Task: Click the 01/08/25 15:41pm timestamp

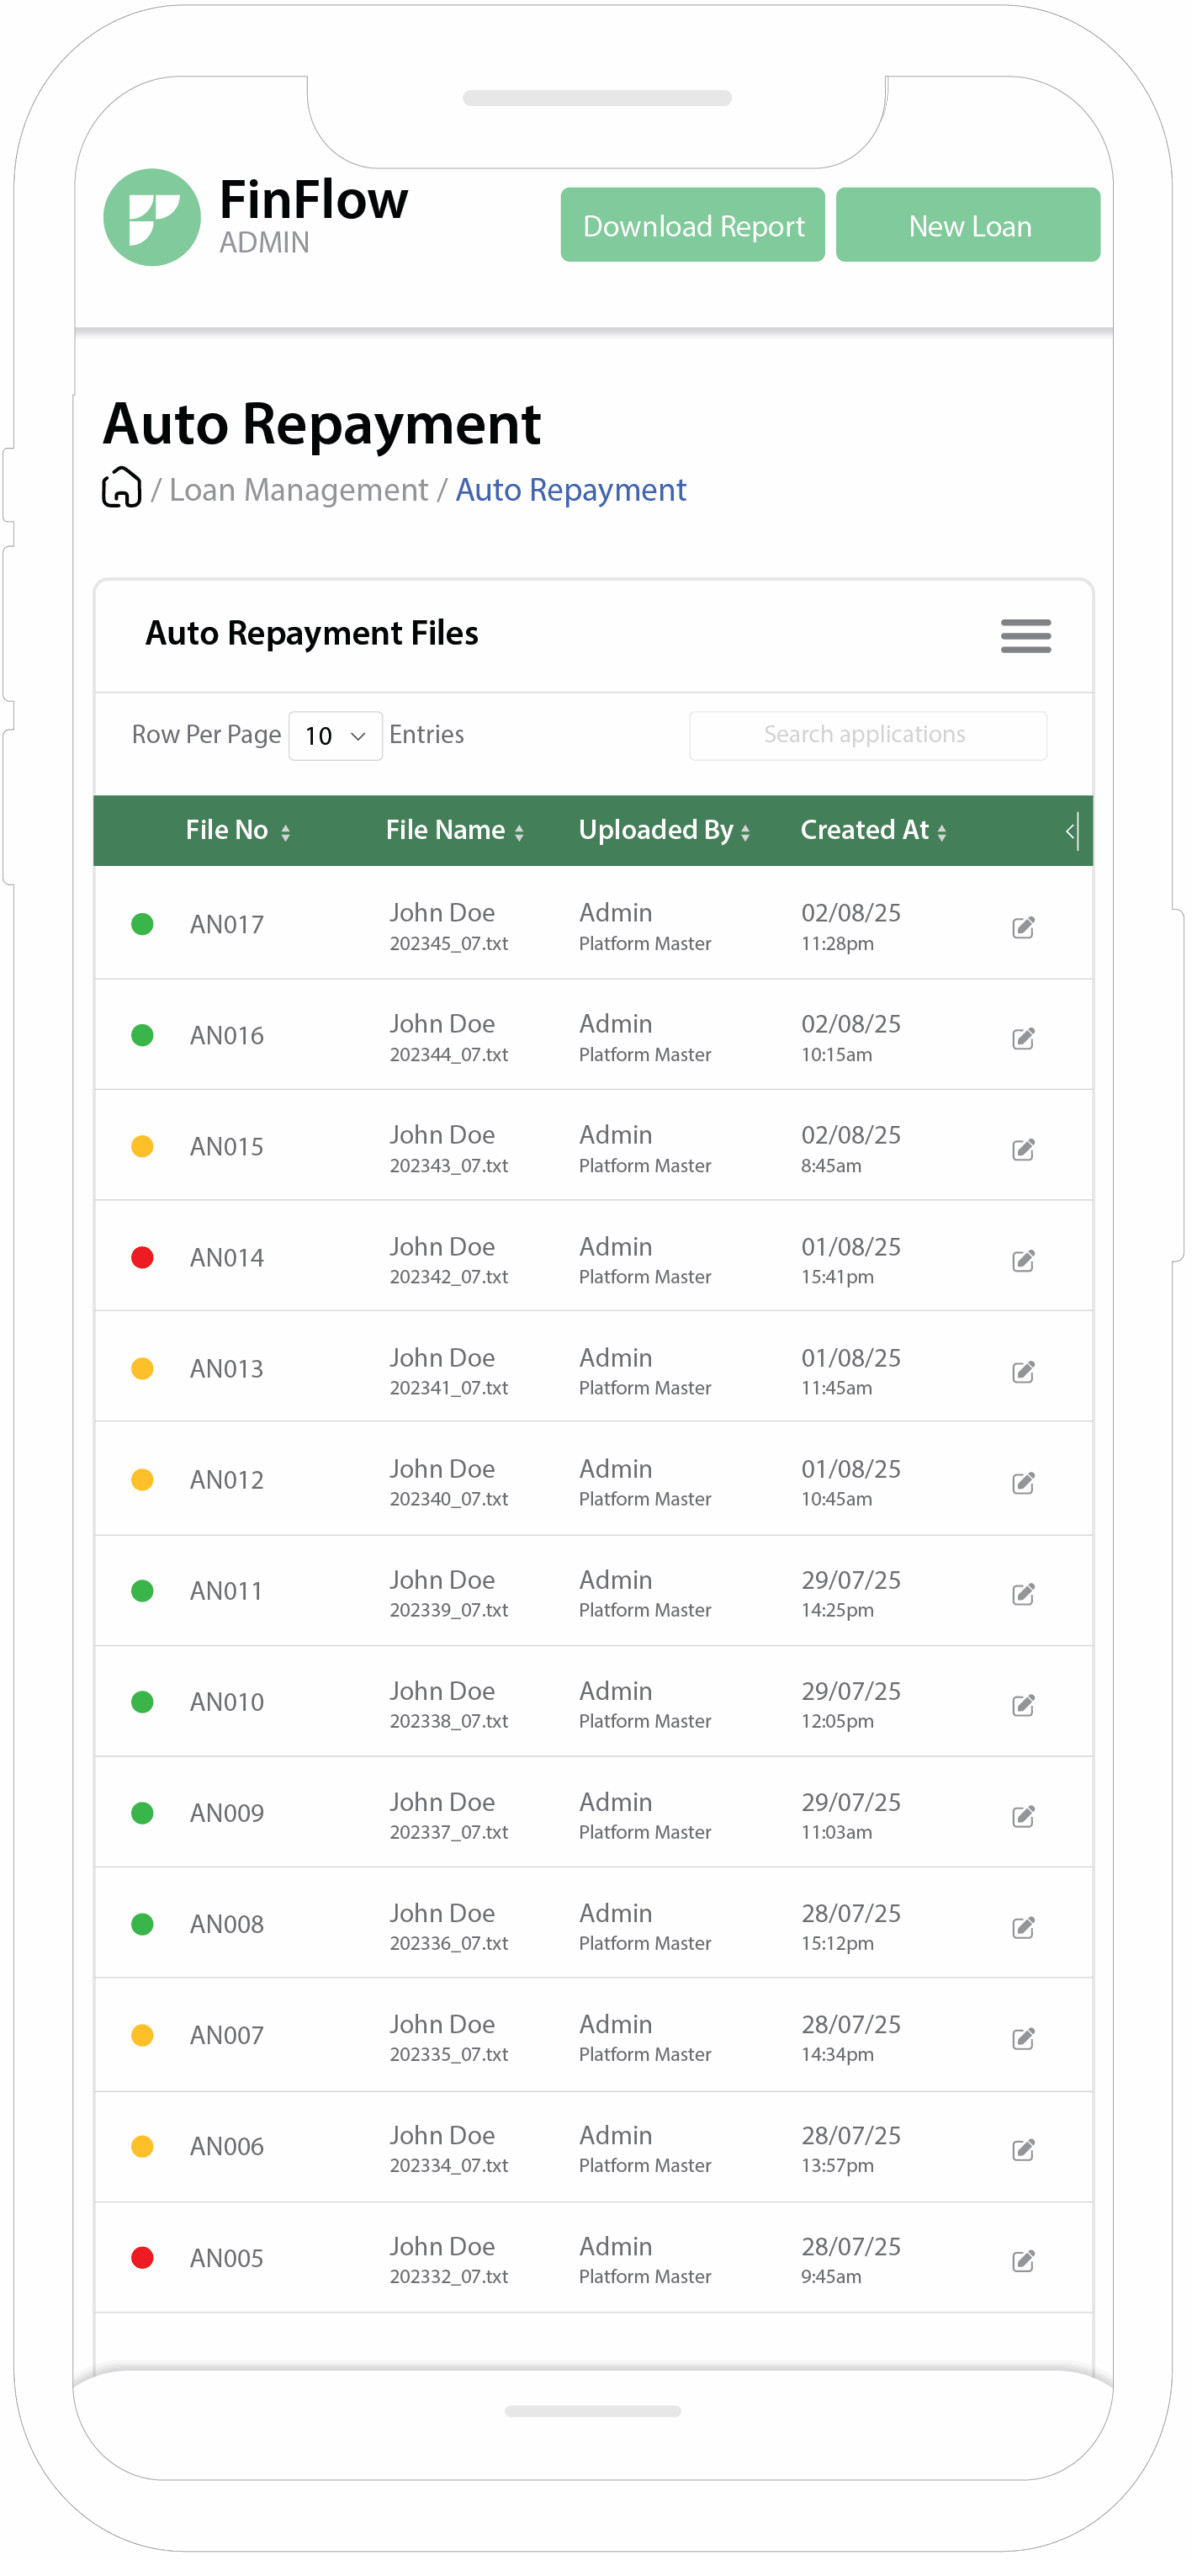Action: point(850,1260)
